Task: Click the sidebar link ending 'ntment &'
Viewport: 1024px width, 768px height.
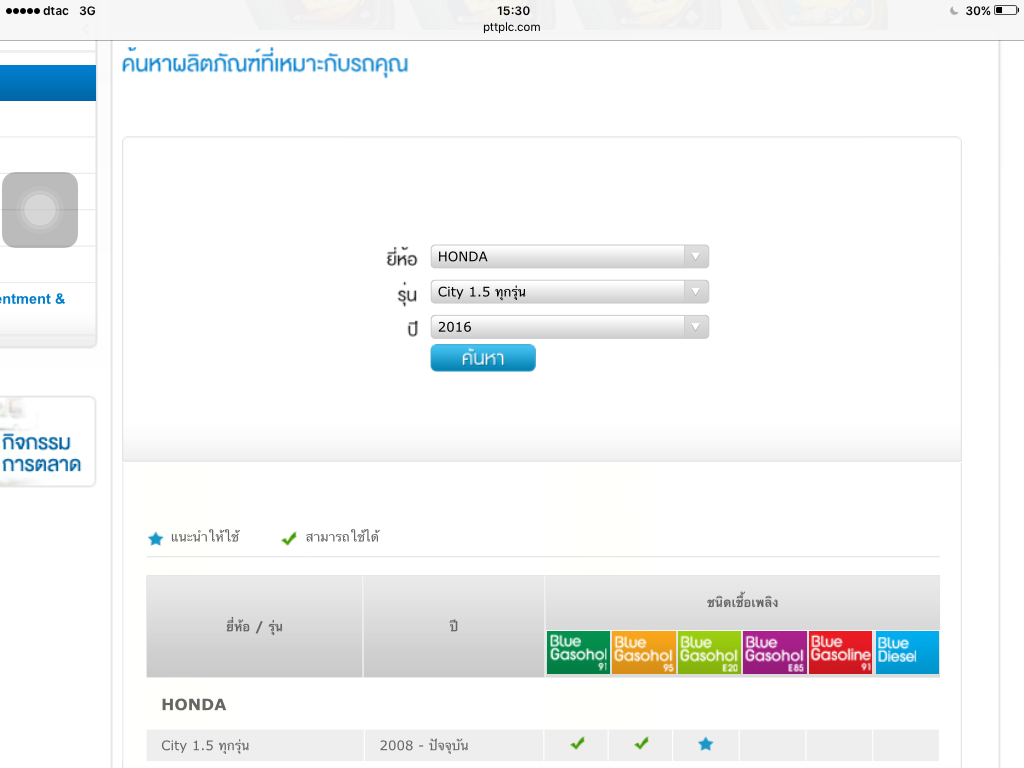Action: click(33, 299)
